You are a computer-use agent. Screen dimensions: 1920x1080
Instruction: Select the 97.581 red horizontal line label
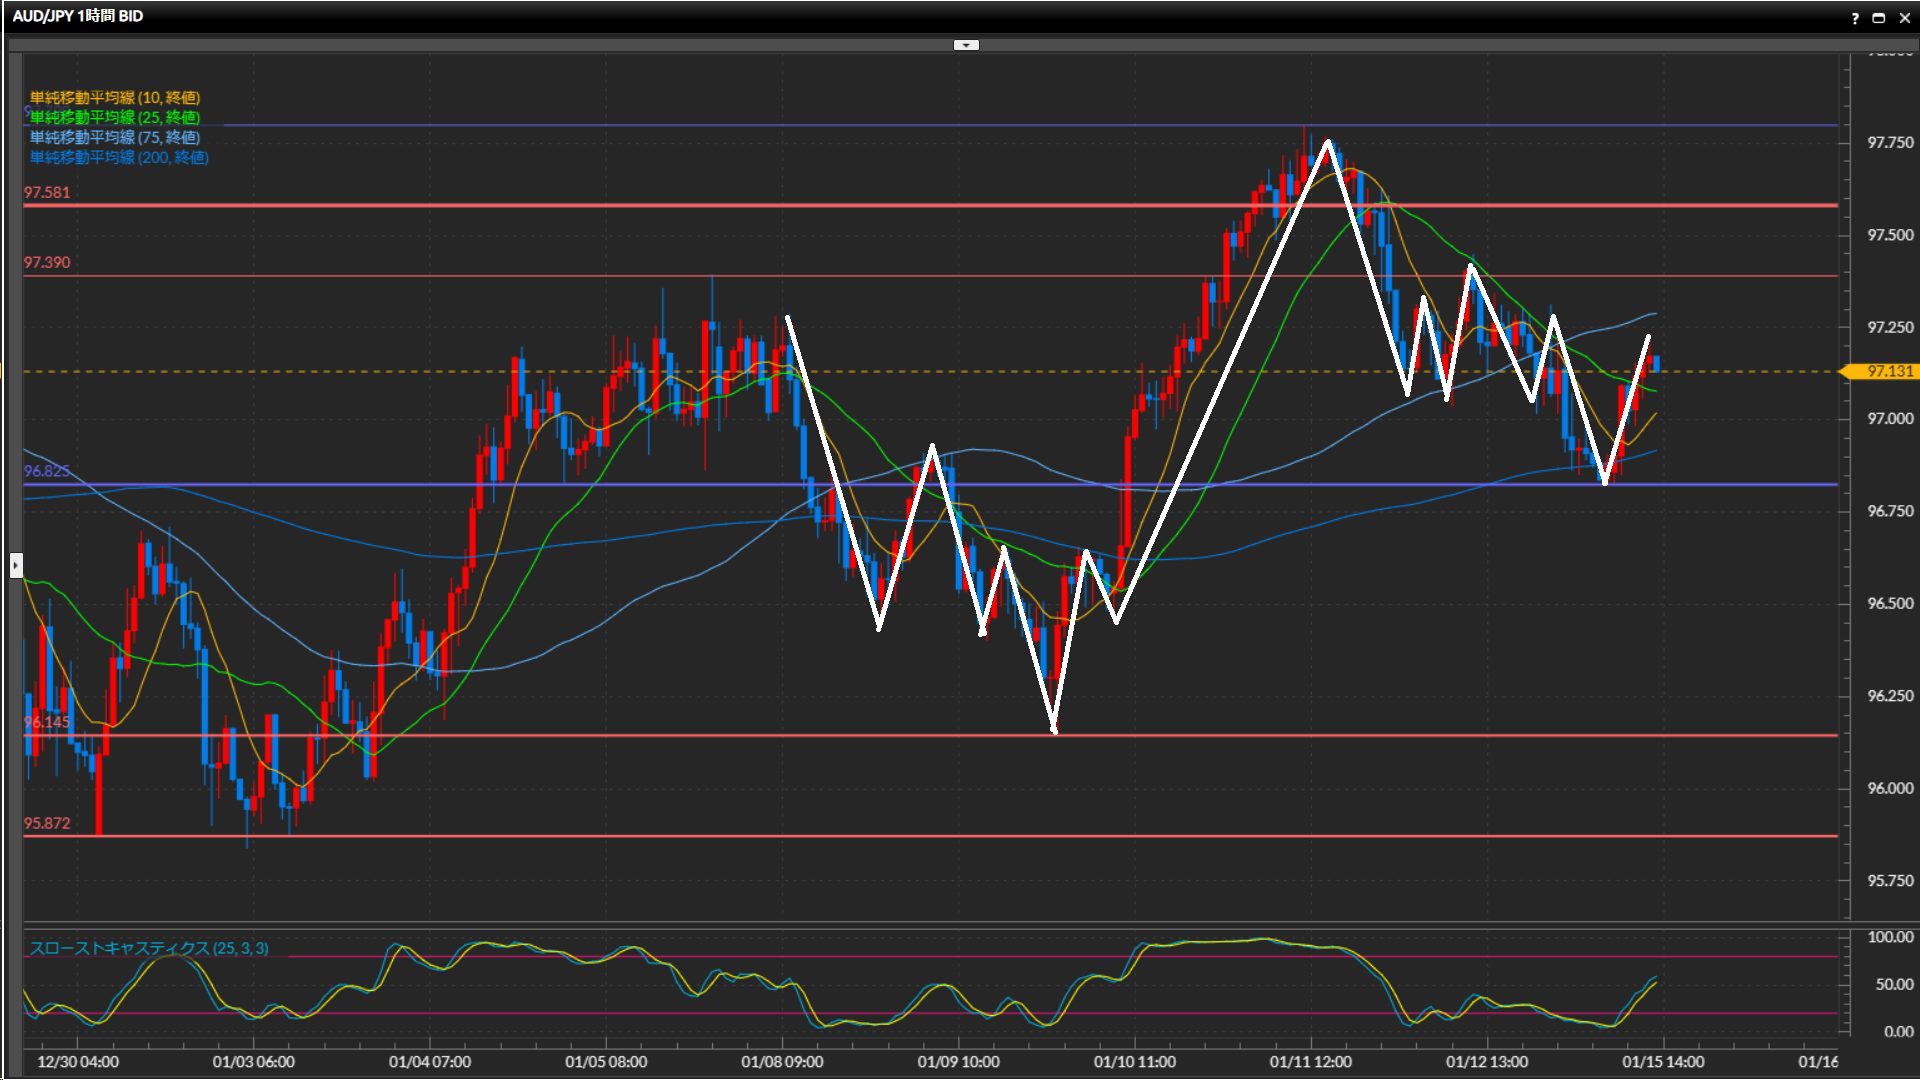click(47, 192)
